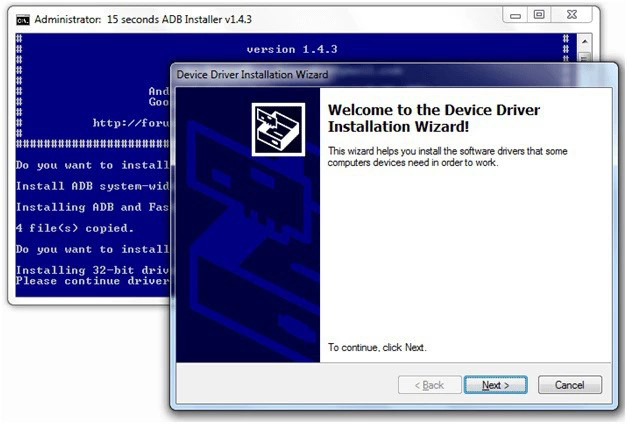This screenshot has height=424, width=627.
Task: Cancel the driver installation wizard
Action: 569,385
